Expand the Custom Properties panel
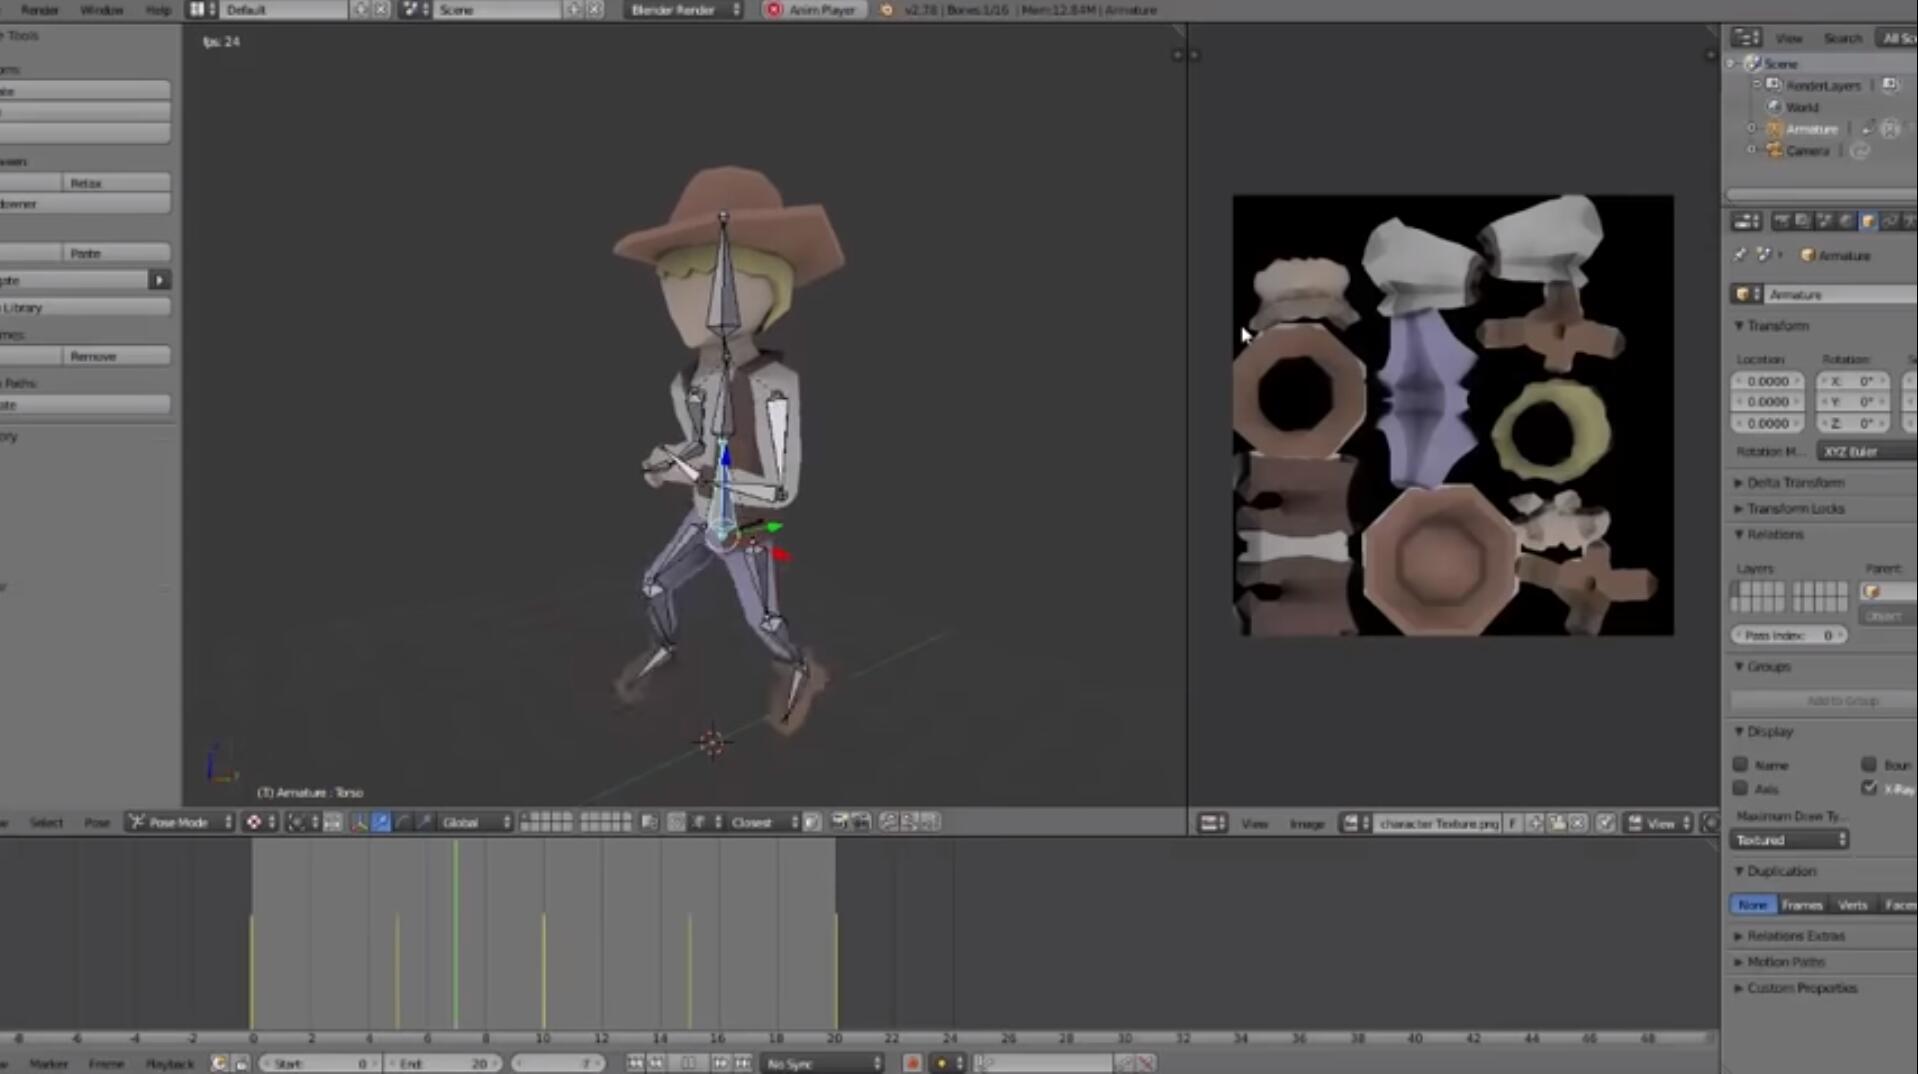The image size is (1918, 1074). 1739,988
